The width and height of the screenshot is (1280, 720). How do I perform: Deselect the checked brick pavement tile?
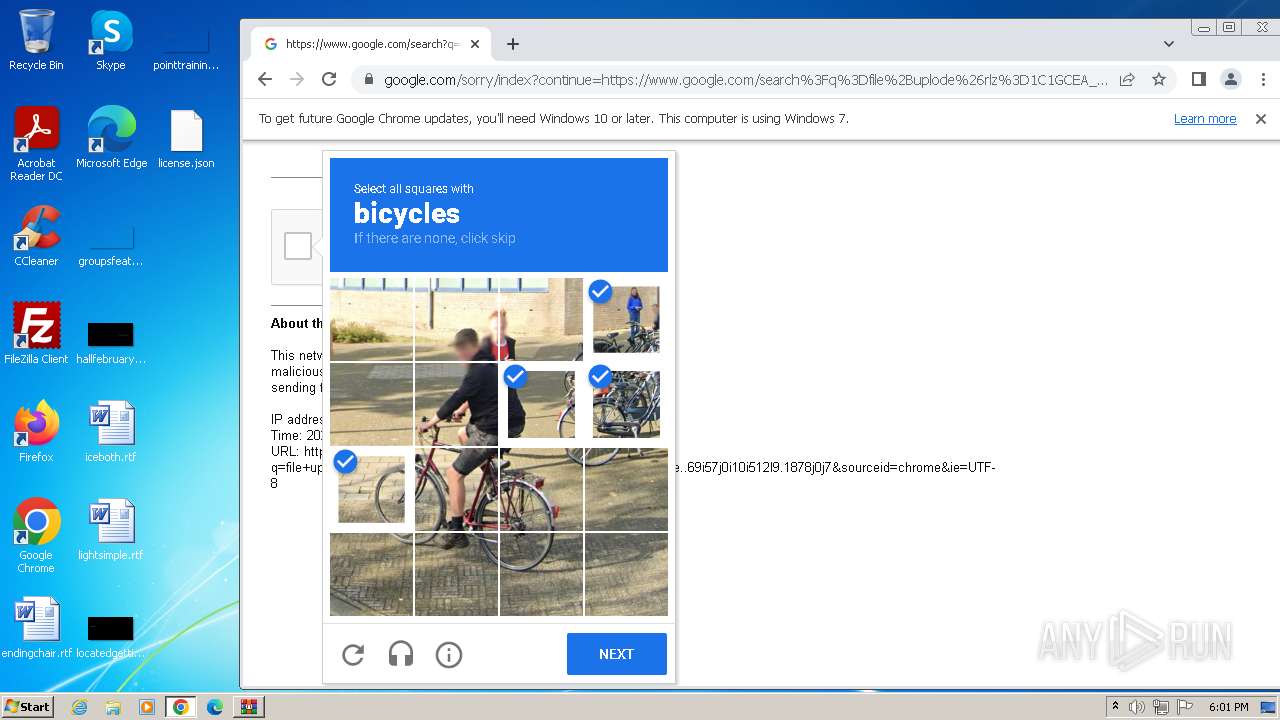371,489
